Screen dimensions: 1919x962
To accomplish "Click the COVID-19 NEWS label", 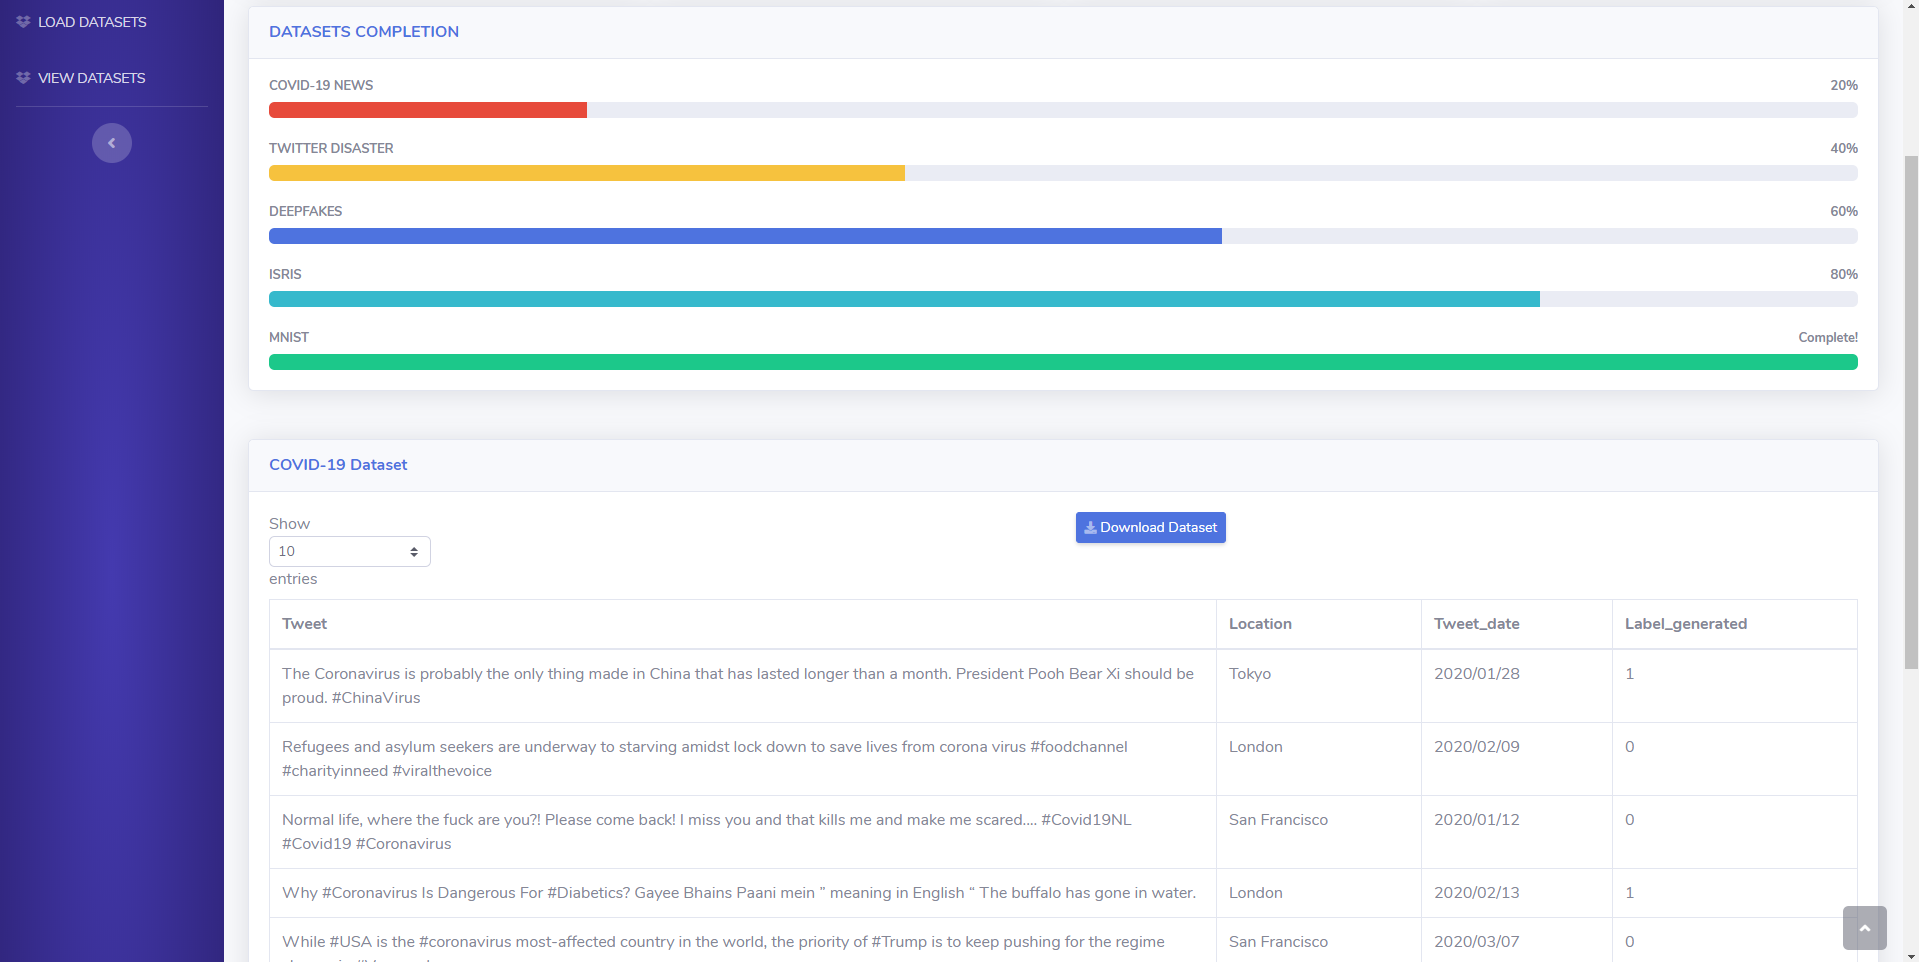I will pyautogui.click(x=321, y=86).
